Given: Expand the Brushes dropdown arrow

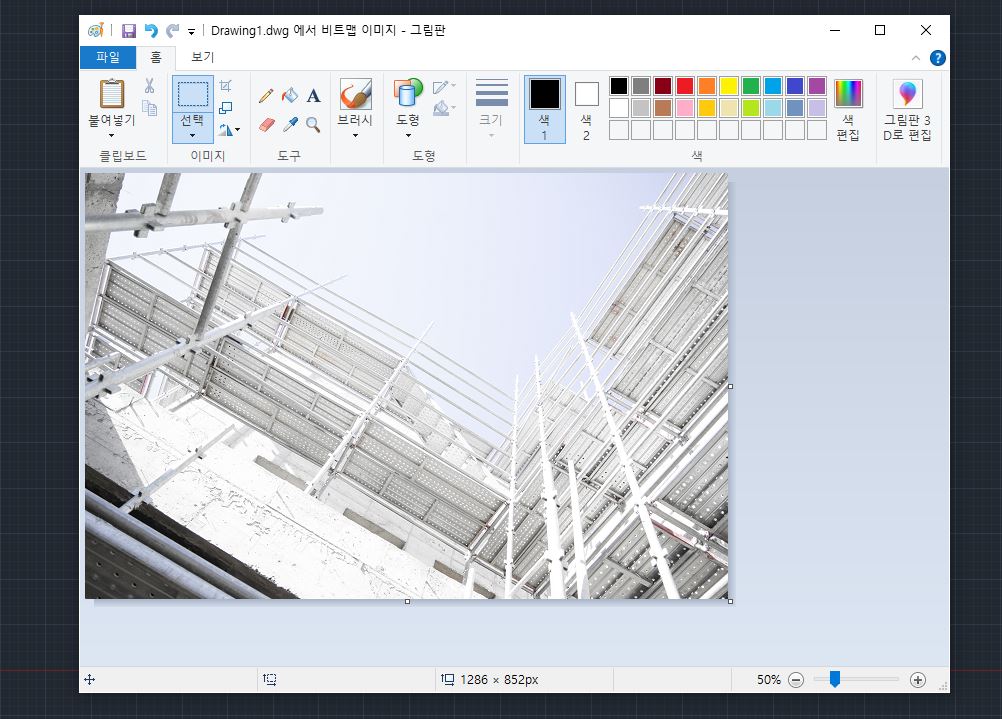Looking at the screenshot, I should click(x=355, y=135).
